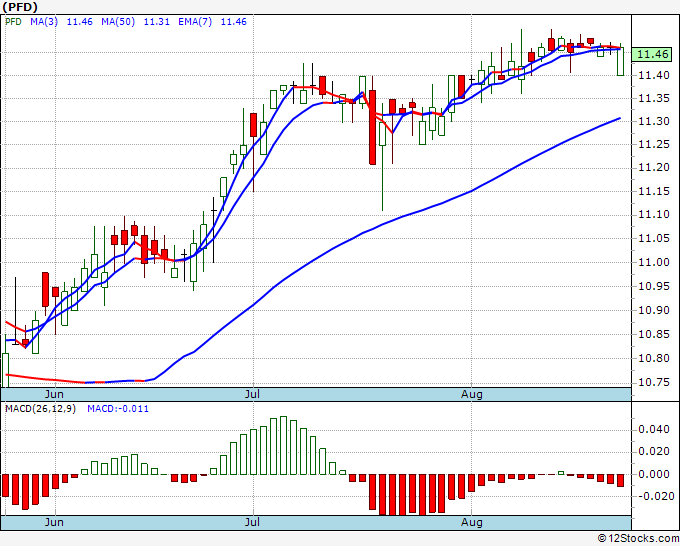Click the MA(50) value 11.31
This screenshot has height=546, width=680.
click(x=157, y=22)
